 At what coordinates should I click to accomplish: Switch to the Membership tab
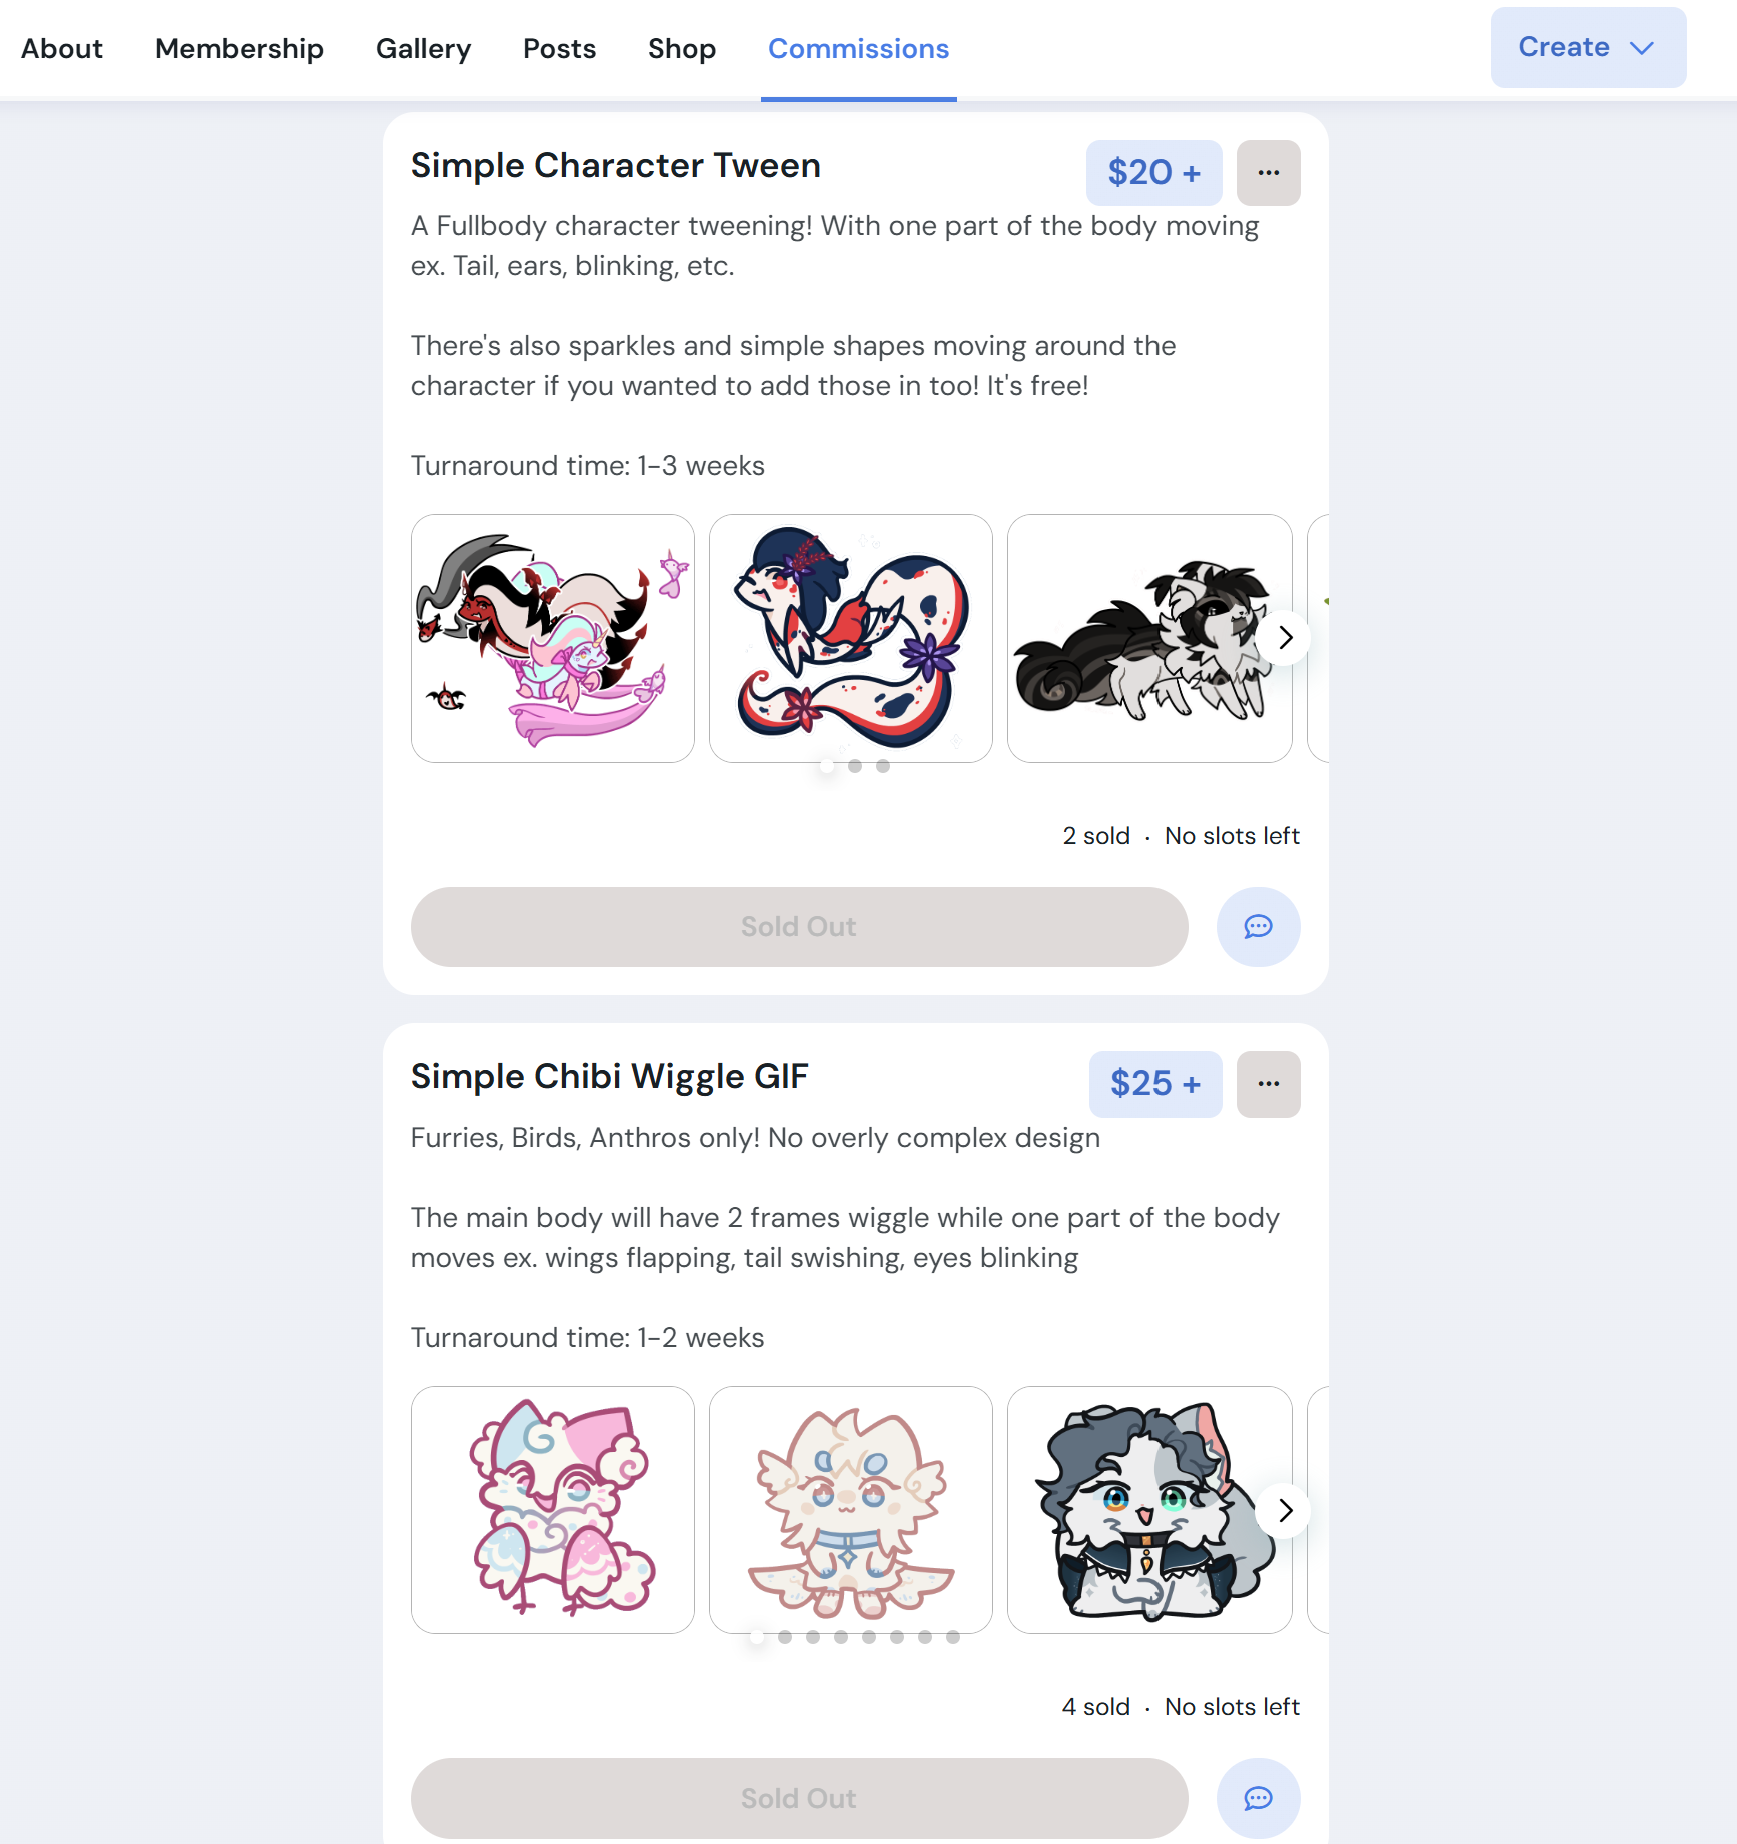(x=239, y=48)
